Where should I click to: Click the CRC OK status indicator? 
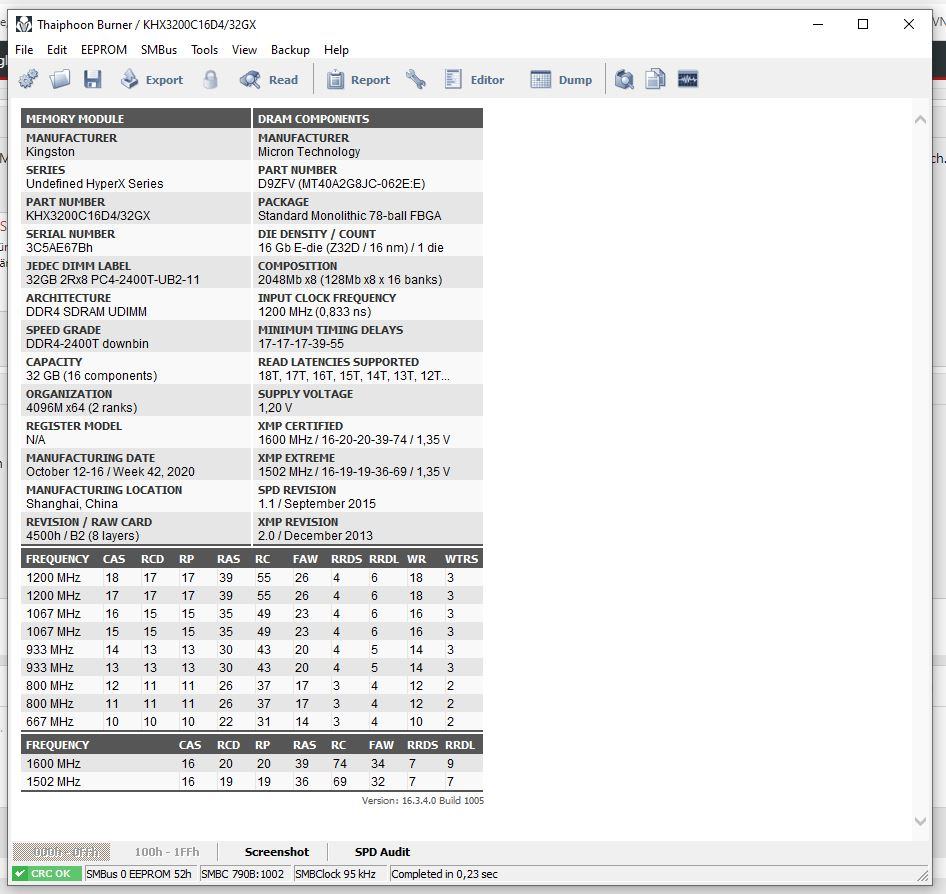pos(47,873)
